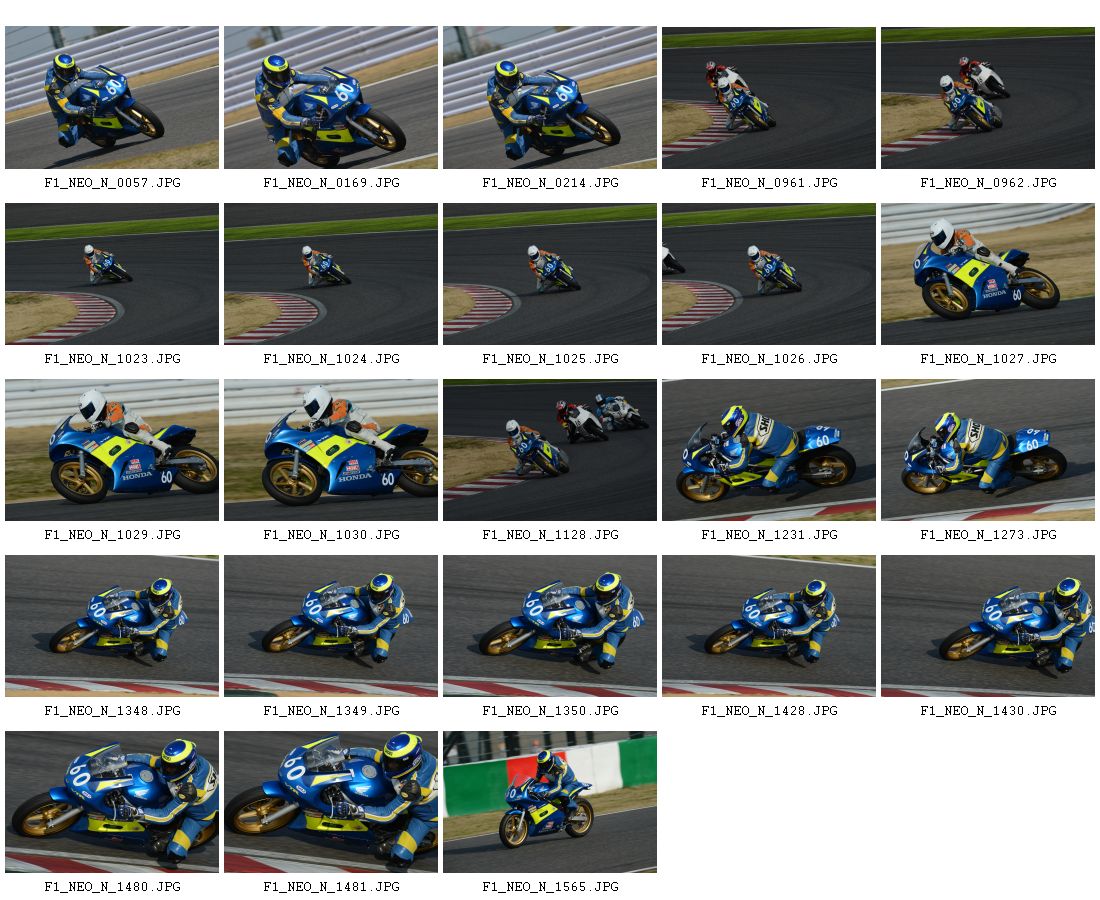Click the F1_NEO_N_1428.JPG filename caption
This screenshot has width=1100, height=900.
(769, 711)
